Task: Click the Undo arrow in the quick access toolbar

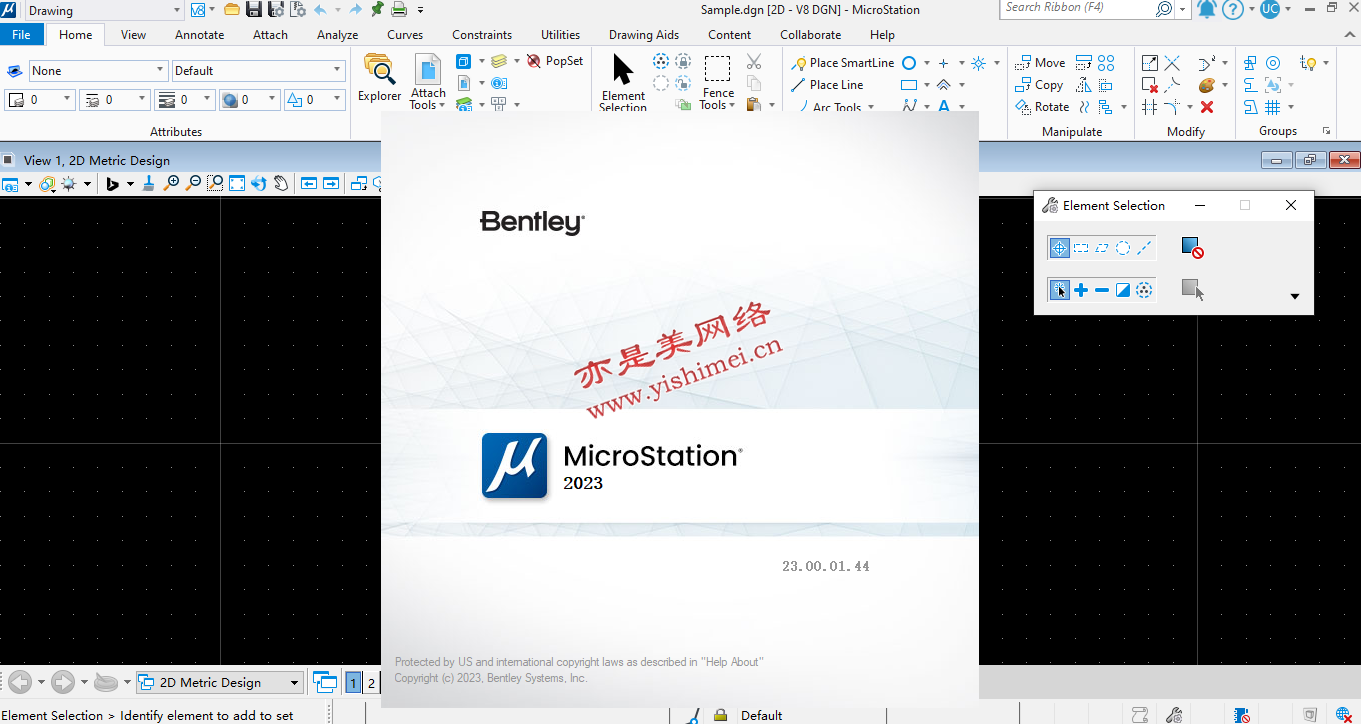Action: tap(321, 10)
